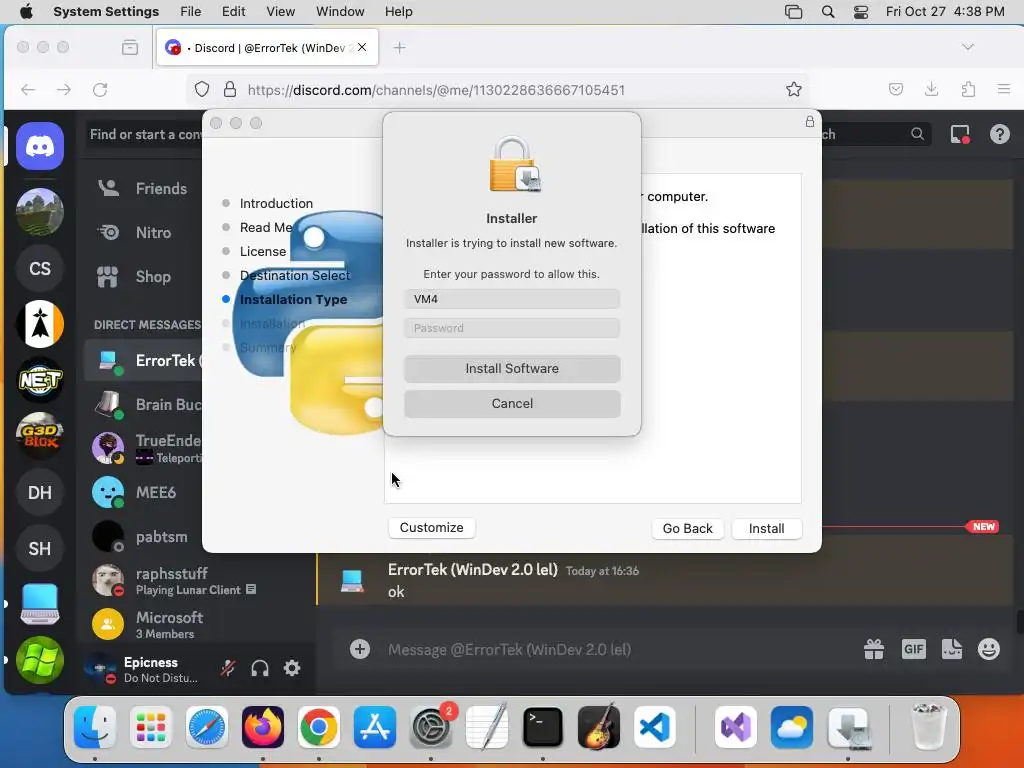Open Discord user settings gear
This screenshot has height=768, width=1024.
[x=292, y=668]
